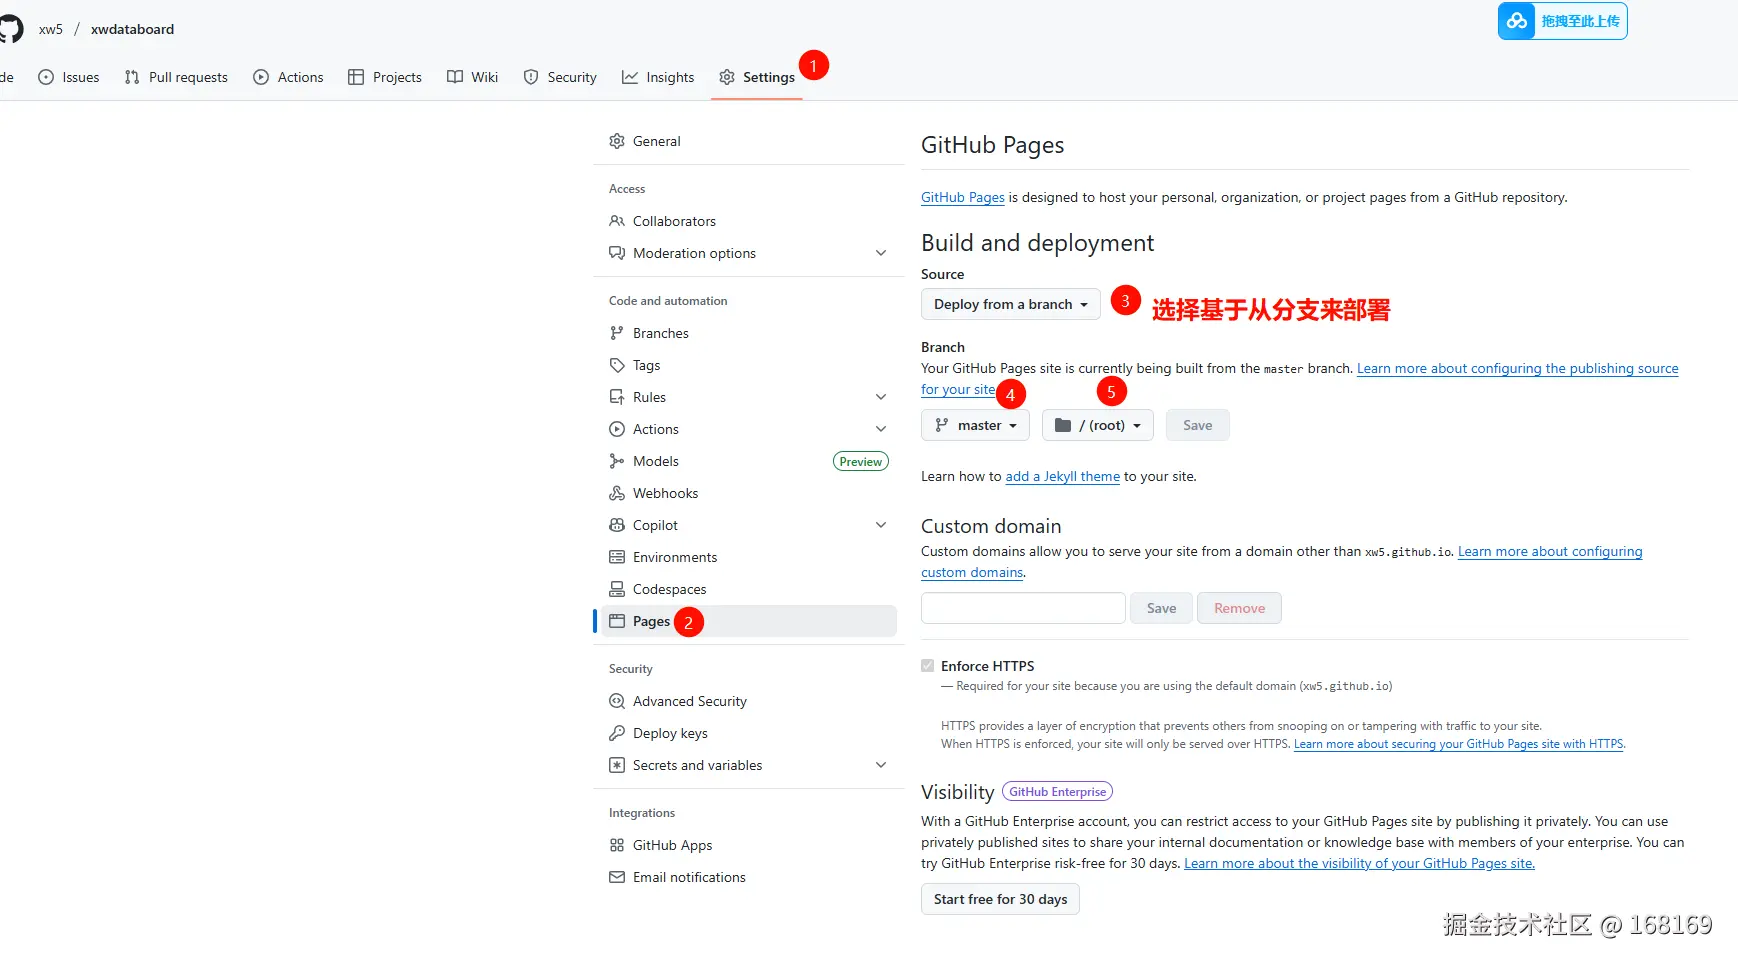Viewport: 1738px width, 964px height.
Task: Click the Insights graph icon
Action: coord(630,77)
